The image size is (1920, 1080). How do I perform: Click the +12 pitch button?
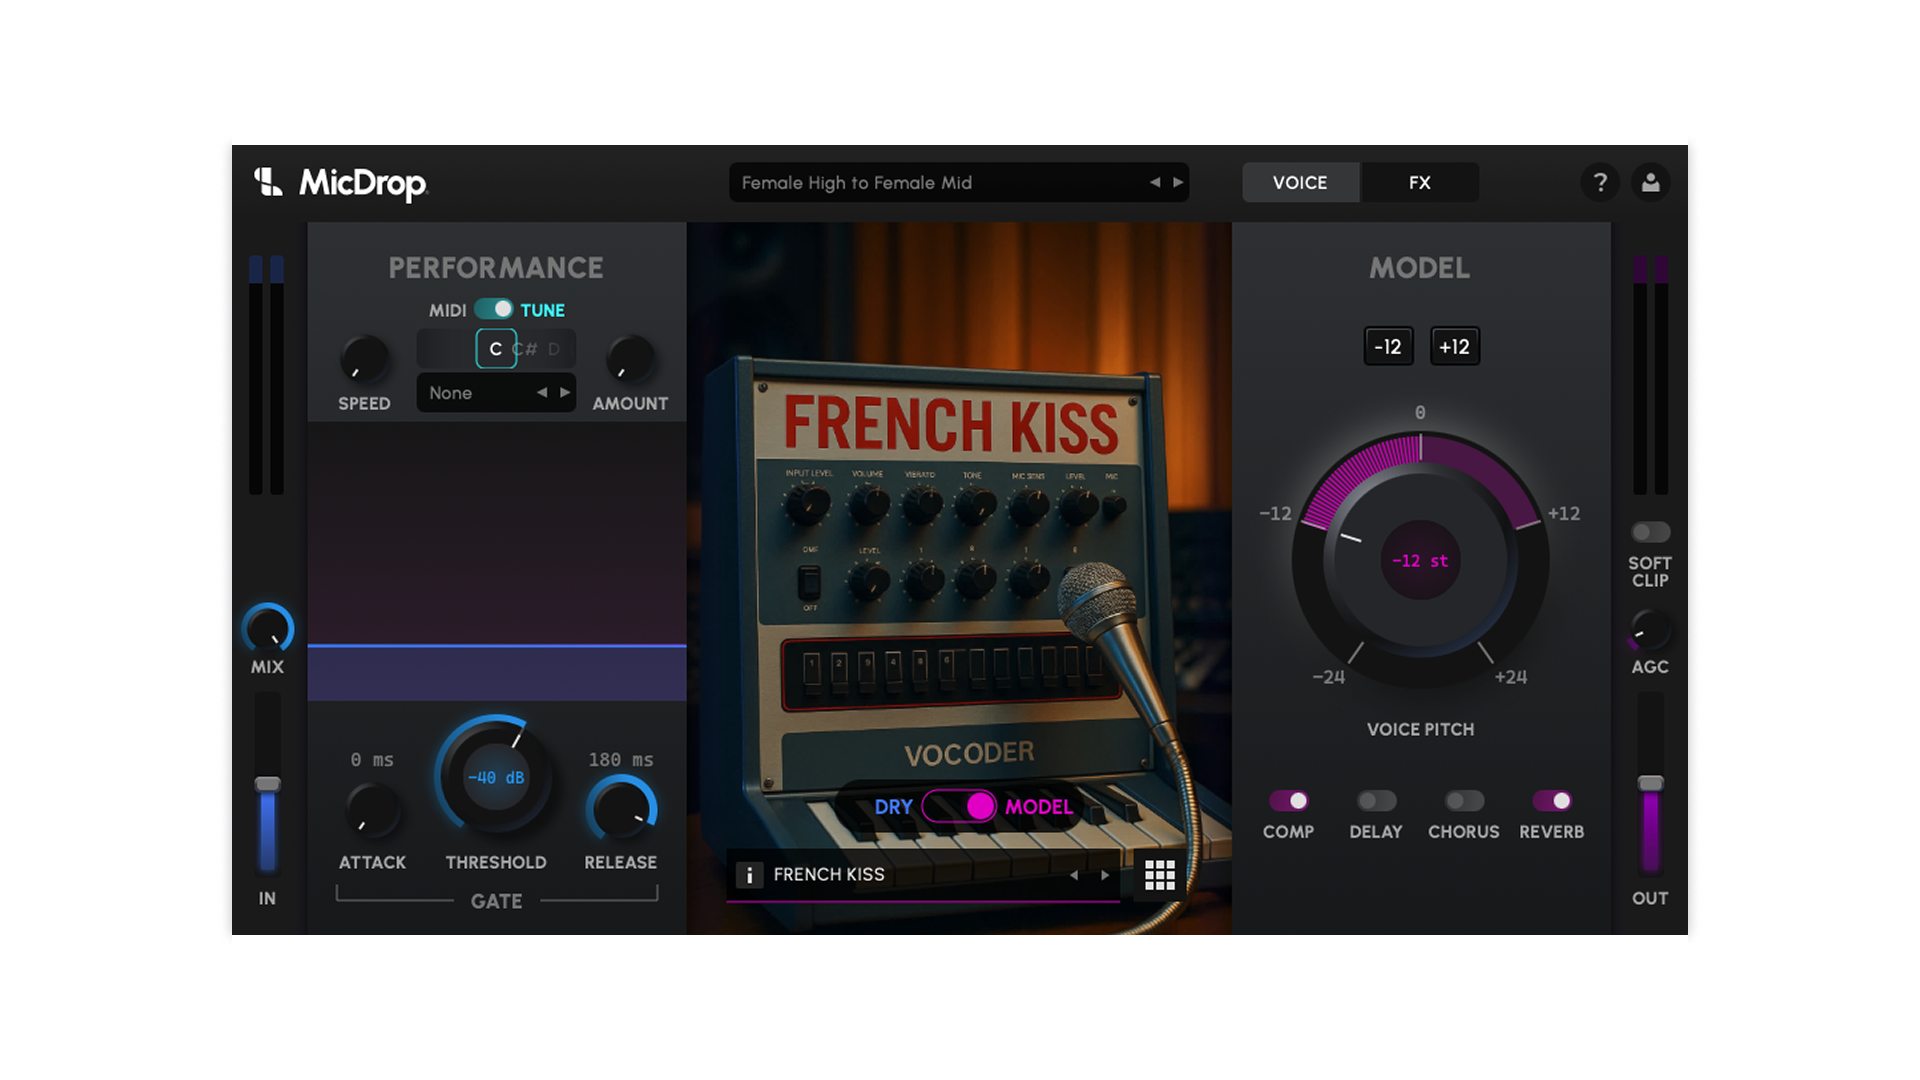click(x=1454, y=347)
